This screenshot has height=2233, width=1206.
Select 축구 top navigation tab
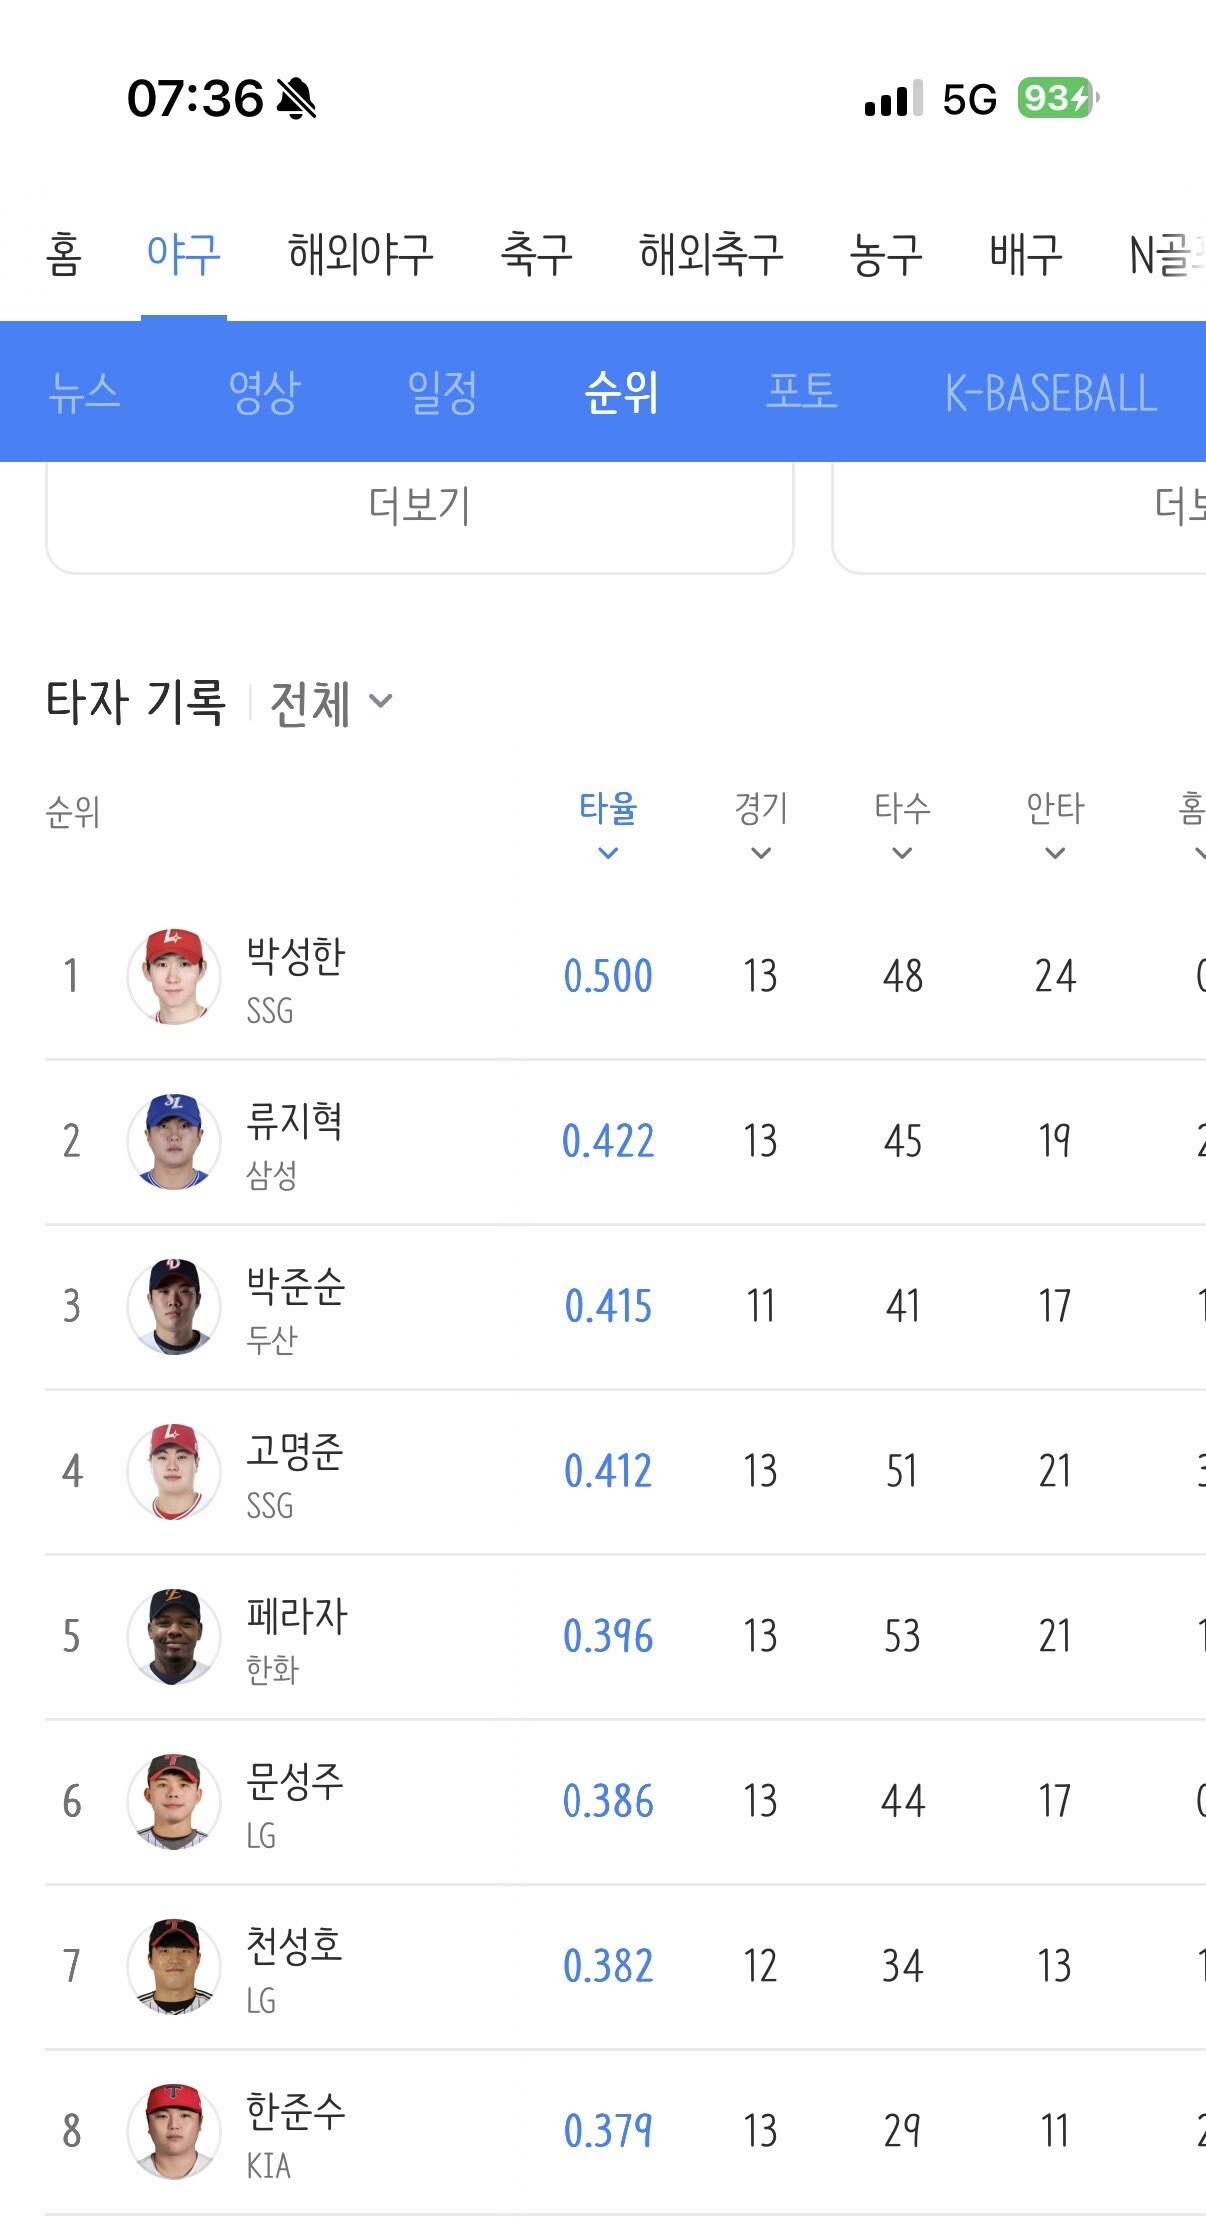click(x=536, y=254)
